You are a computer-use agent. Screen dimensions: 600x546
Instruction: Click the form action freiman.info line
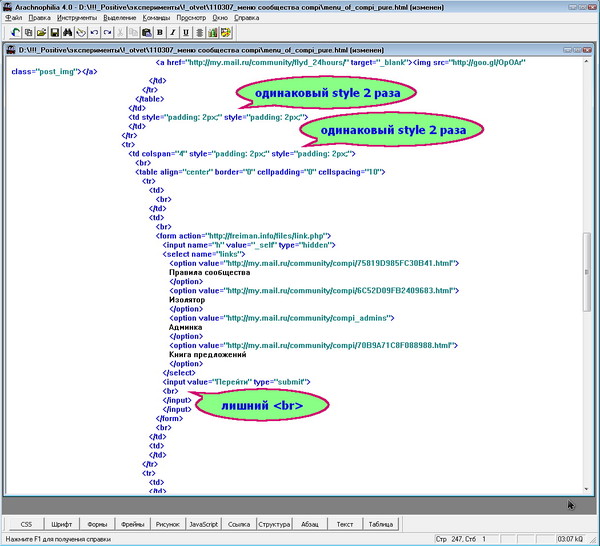(x=243, y=236)
